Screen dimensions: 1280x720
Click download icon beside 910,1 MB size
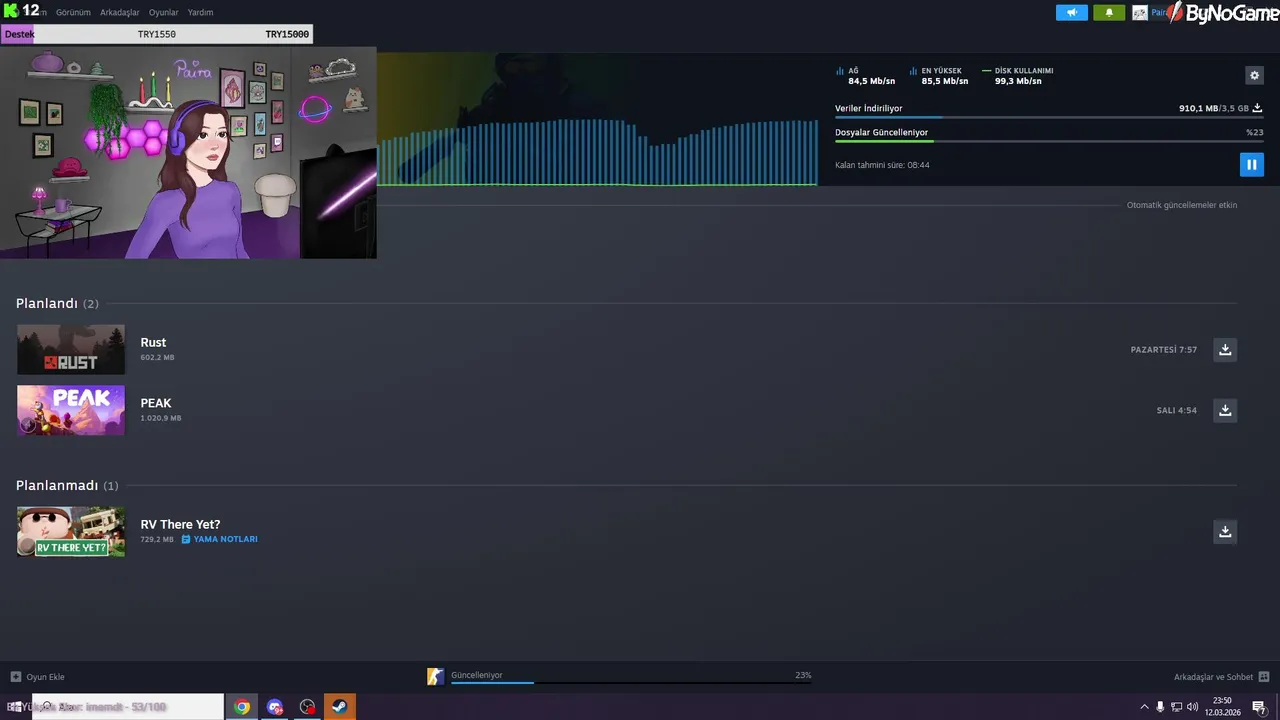click(1257, 108)
